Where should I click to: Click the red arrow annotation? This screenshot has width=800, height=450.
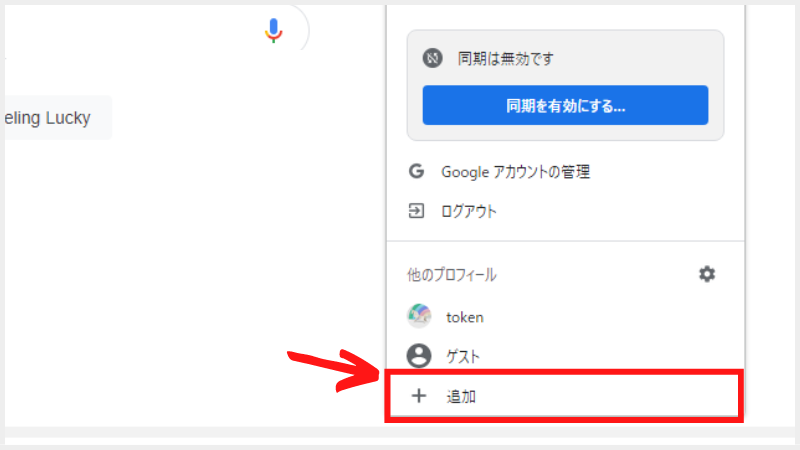[x=334, y=371]
